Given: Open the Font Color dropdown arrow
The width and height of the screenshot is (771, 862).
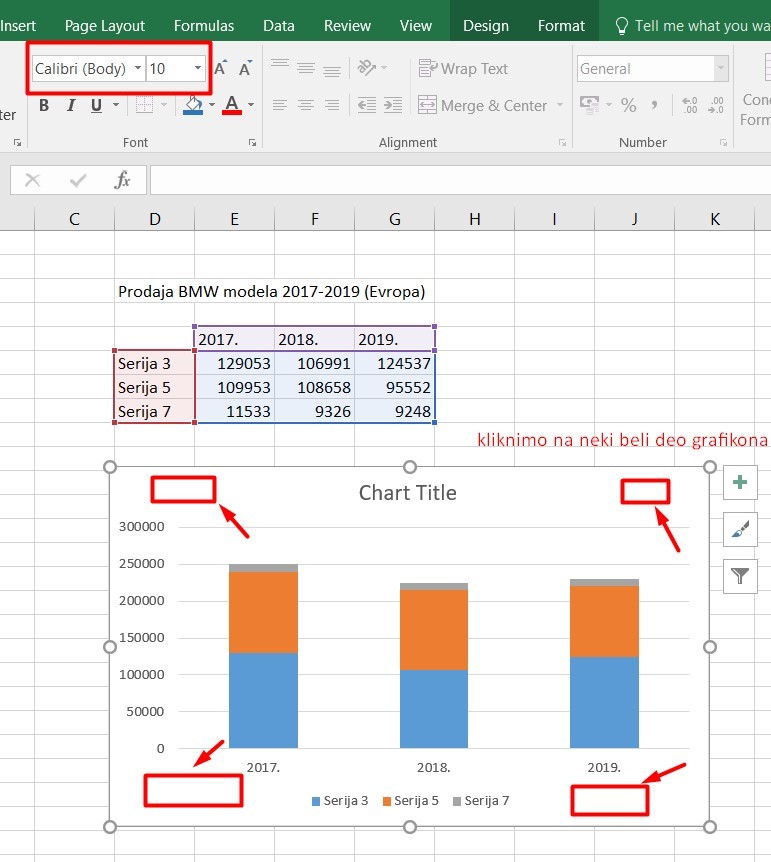Looking at the screenshot, I should pyautogui.click(x=251, y=104).
